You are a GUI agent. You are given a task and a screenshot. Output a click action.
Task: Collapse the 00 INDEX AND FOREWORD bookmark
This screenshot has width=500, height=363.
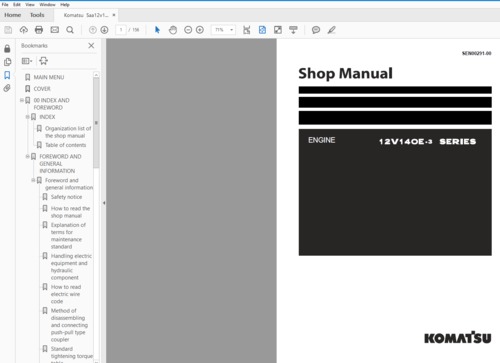point(22,100)
